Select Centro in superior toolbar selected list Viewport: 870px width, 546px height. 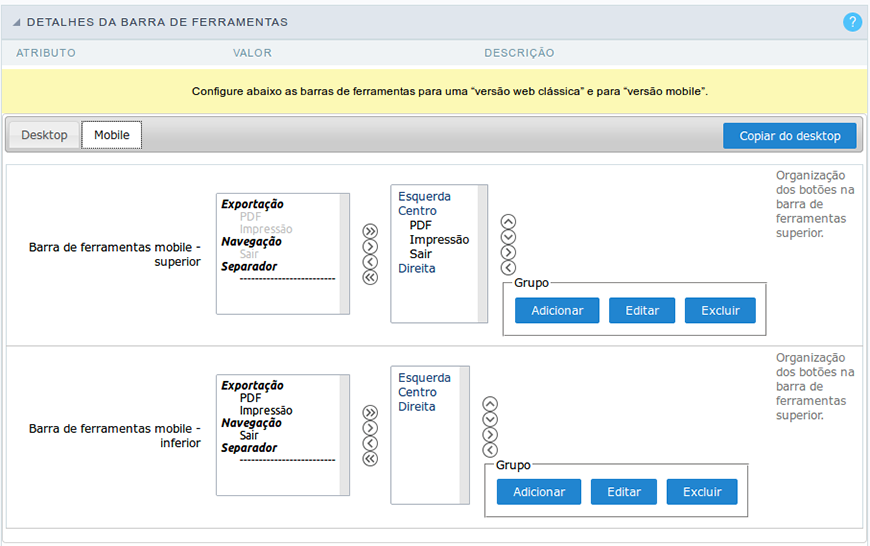pos(417,211)
